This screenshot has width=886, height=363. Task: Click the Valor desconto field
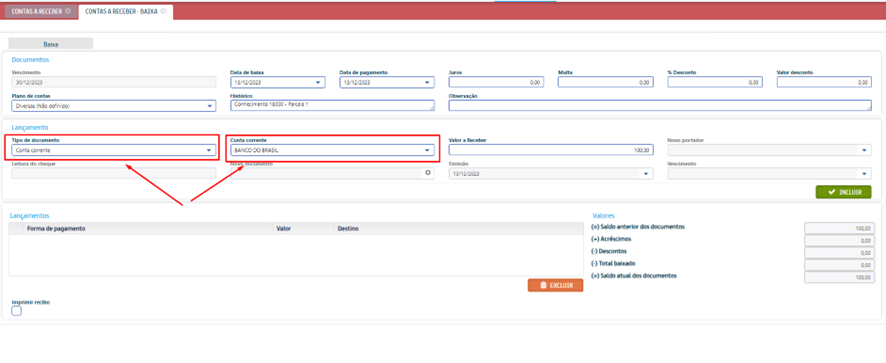click(x=824, y=83)
